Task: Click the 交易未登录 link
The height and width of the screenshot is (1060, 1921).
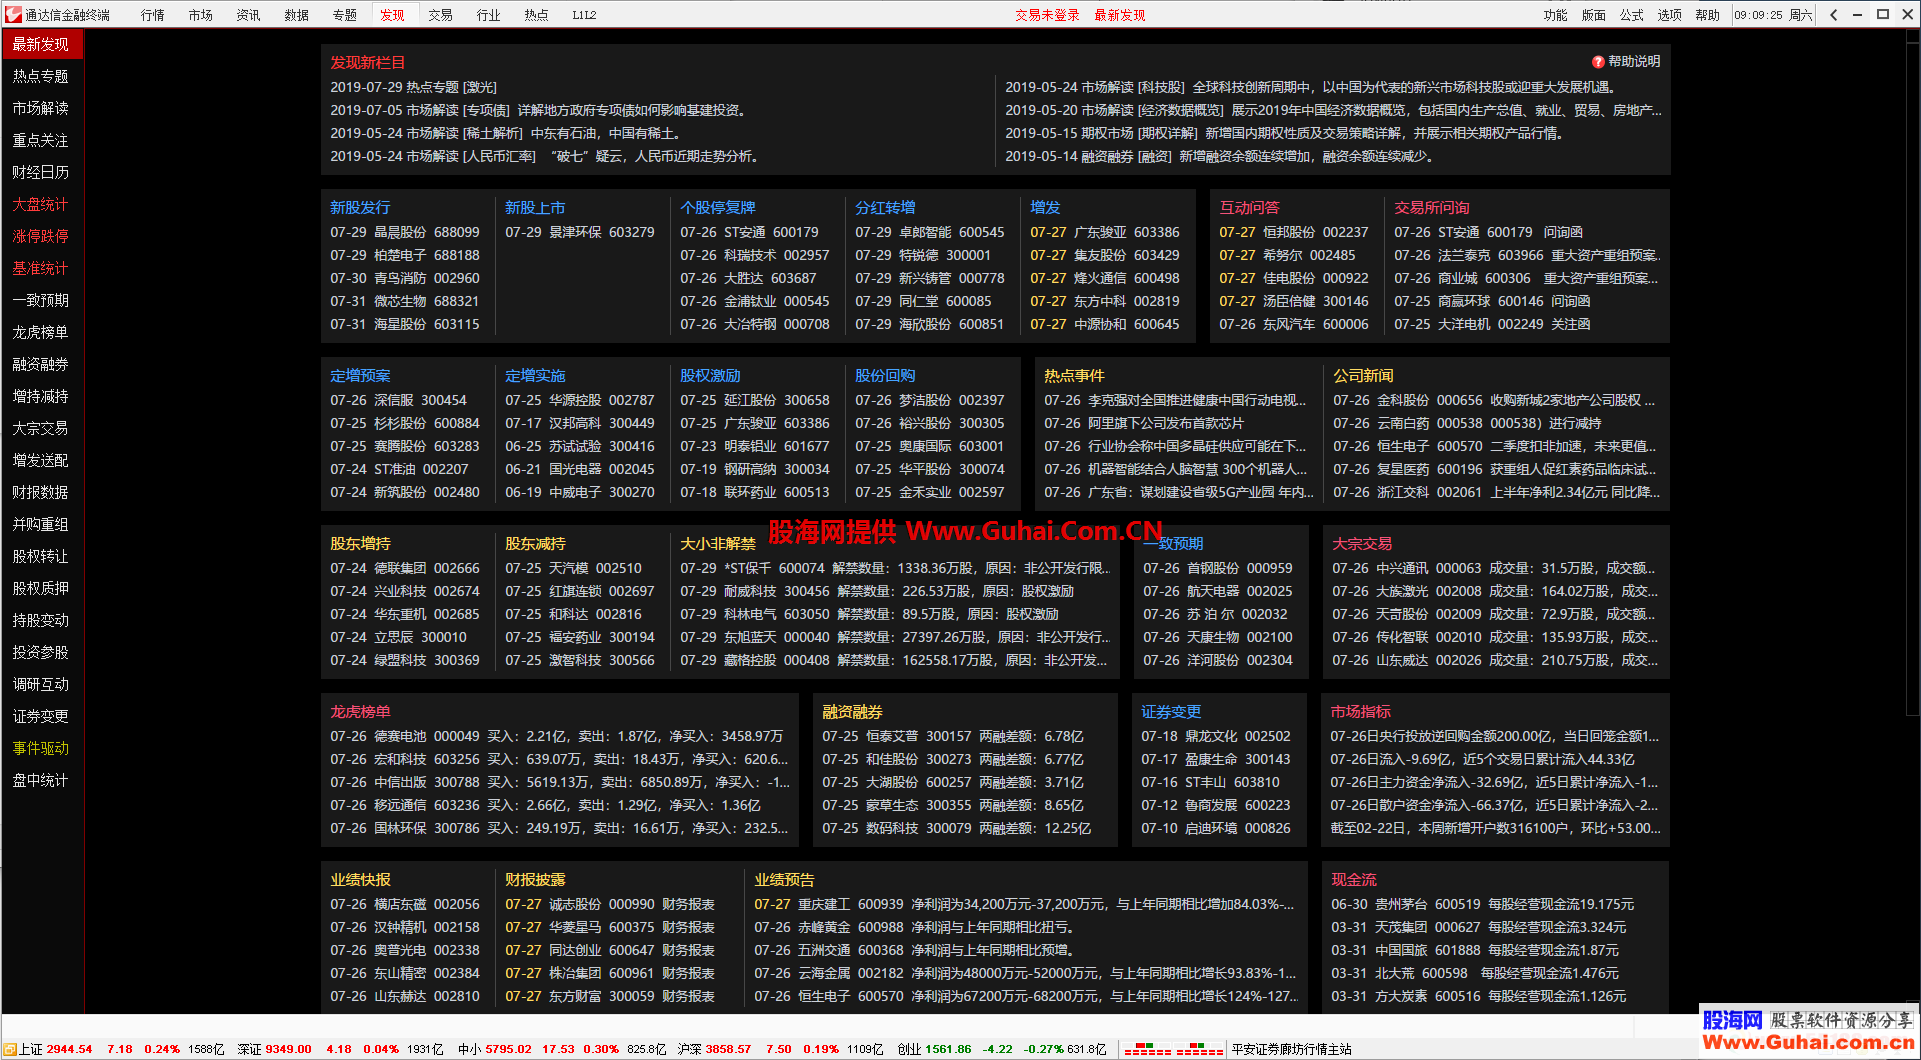Action: (1048, 15)
